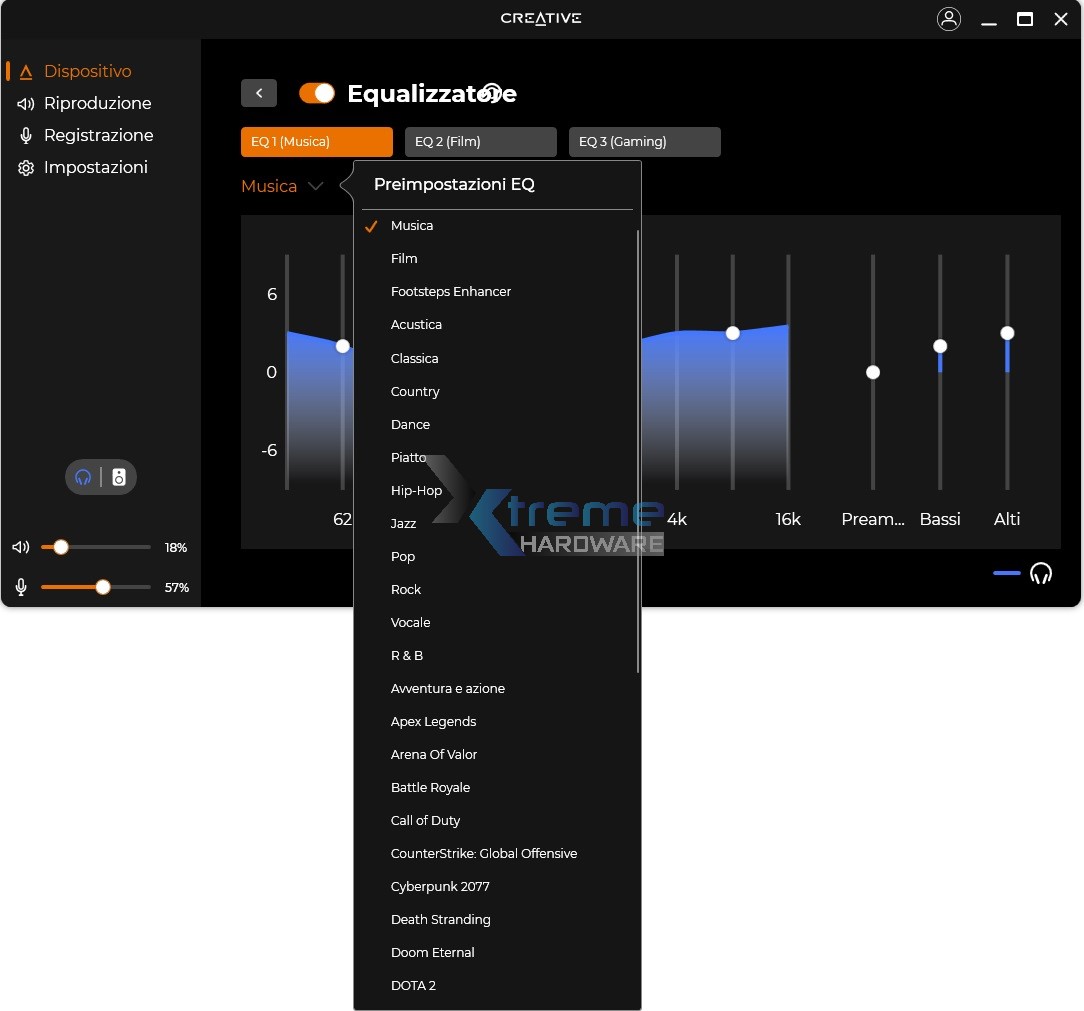Viewport: 1084px width, 1011px height.
Task: Select the Cyberpunk 2077 preset
Action: [440, 886]
